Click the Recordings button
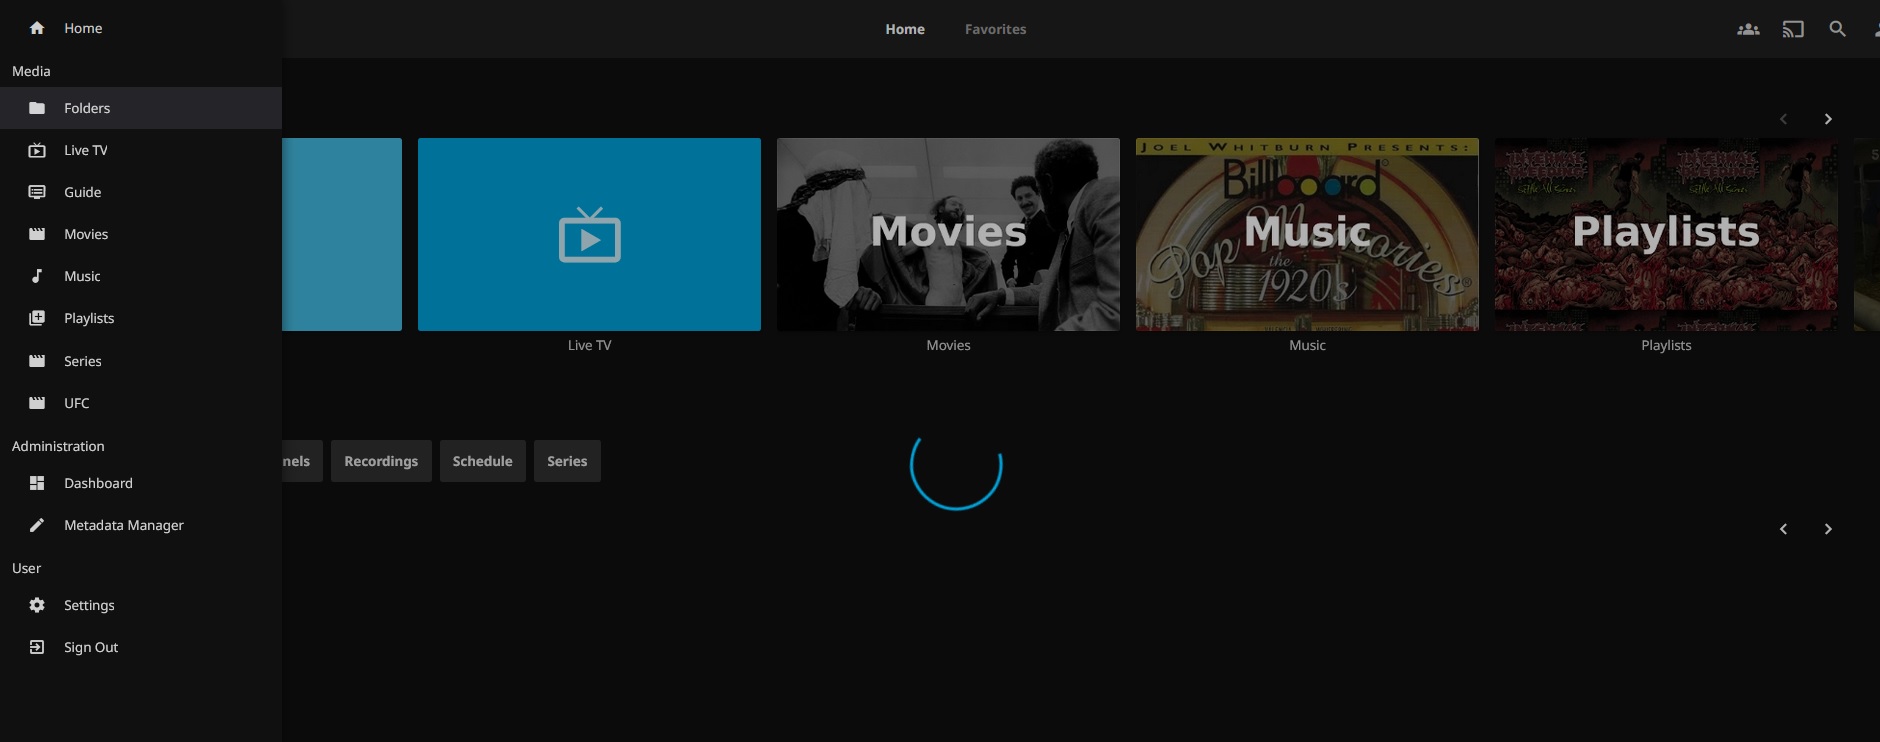This screenshot has width=1880, height=742. pyautogui.click(x=381, y=461)
